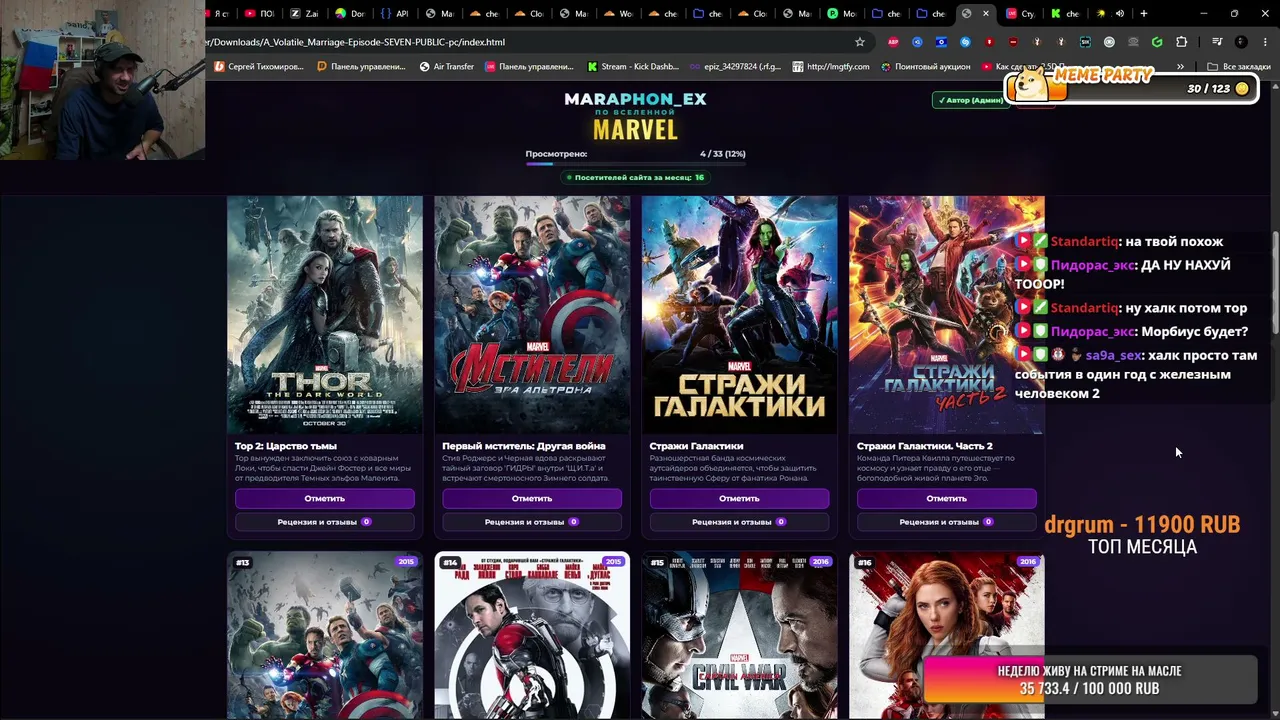
Task: Click the 4 / 33 (12%) progress text
Action: [722, 154]
